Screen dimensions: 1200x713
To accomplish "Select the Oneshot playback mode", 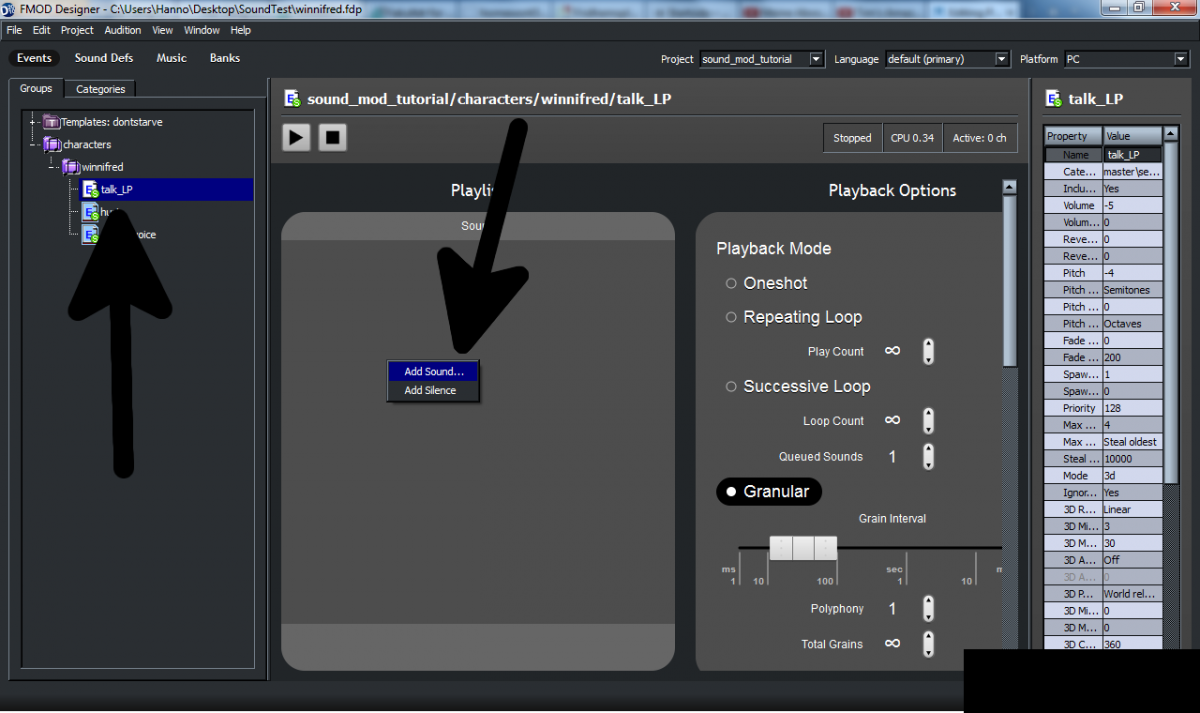I will (731, 284).
